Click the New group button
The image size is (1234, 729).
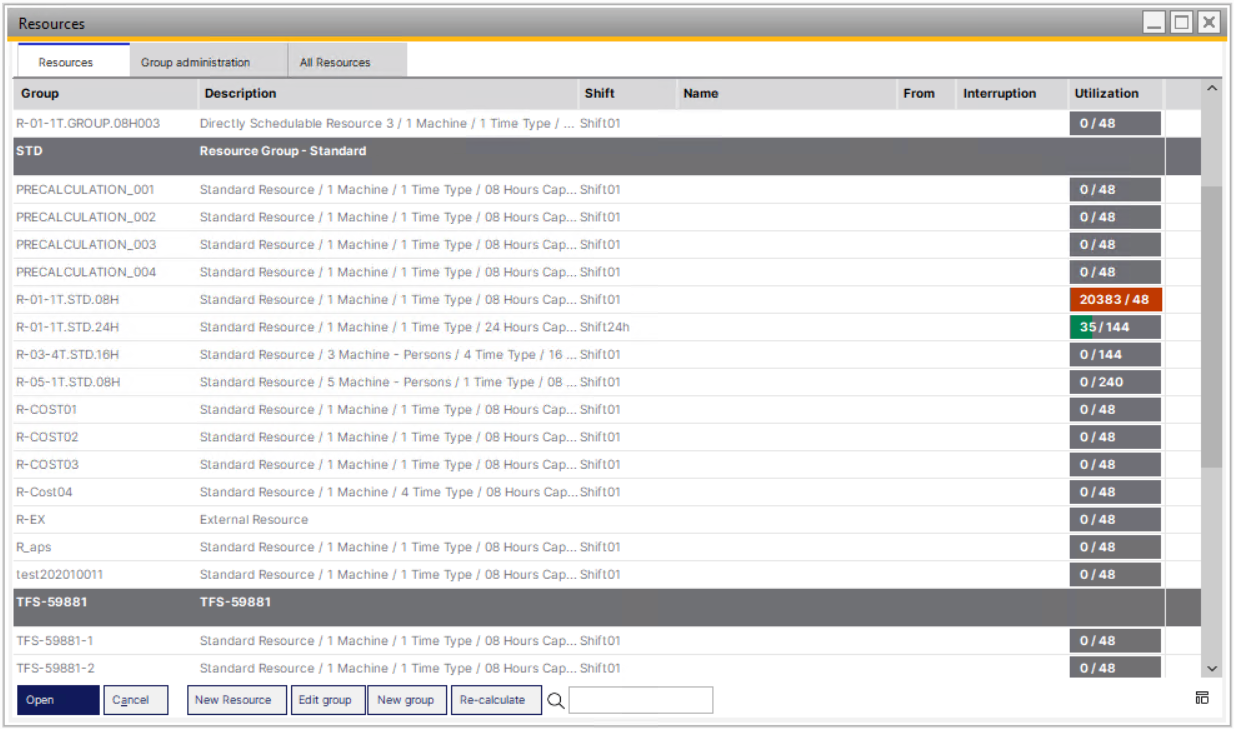(x=405, y=700)
